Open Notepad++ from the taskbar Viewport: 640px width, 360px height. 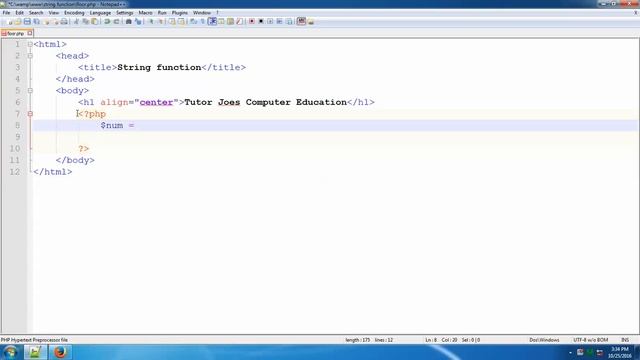pos(35,352)
